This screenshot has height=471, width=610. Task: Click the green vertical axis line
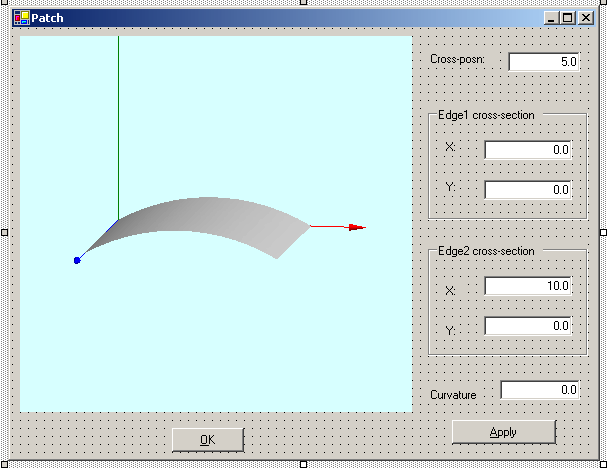pos(118,128)
